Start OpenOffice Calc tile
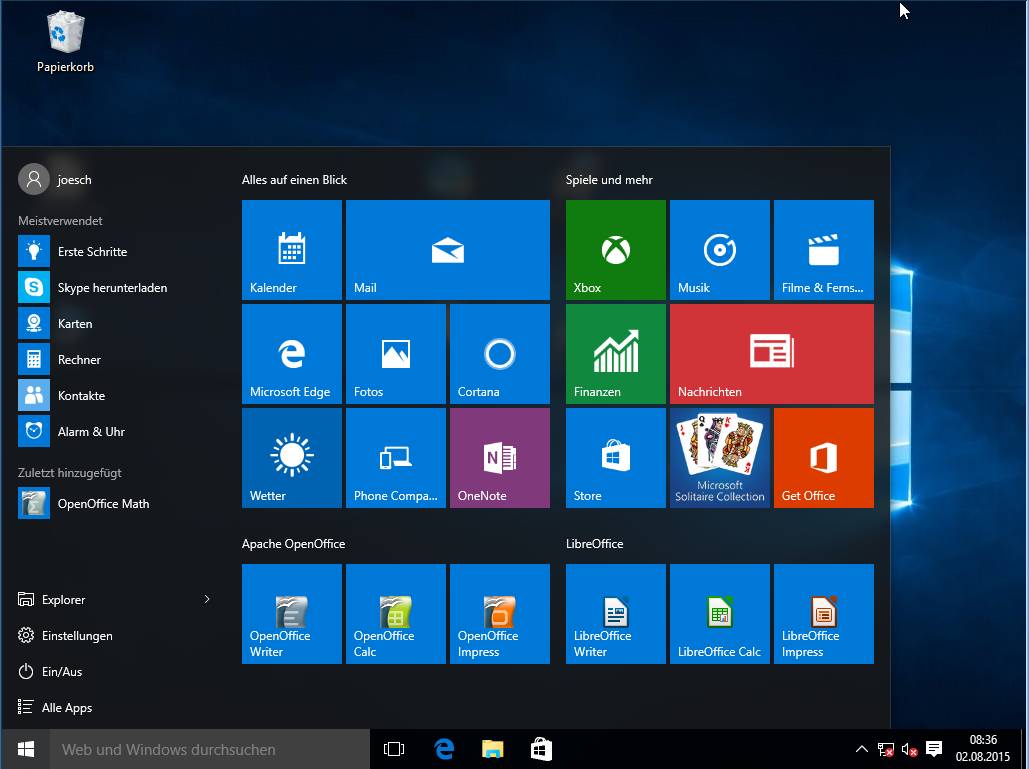The width and height of the screenshot is (1029, 769). click(x=395, y=614)
